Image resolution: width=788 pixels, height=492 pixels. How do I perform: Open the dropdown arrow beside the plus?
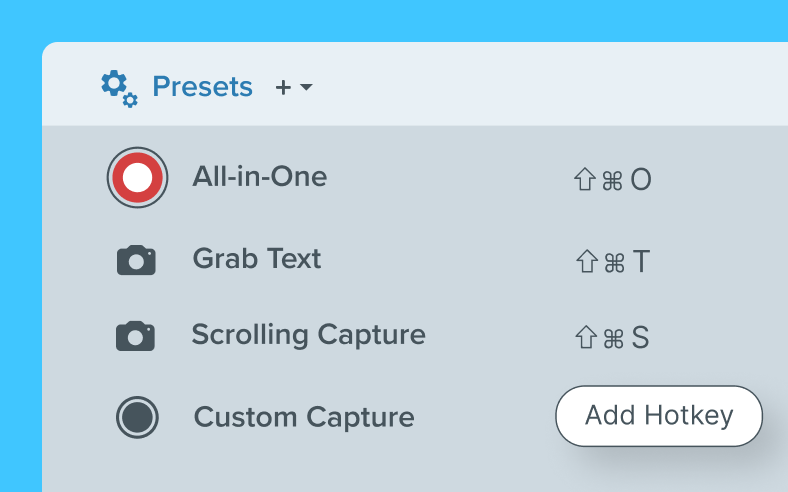coord(306,88)
